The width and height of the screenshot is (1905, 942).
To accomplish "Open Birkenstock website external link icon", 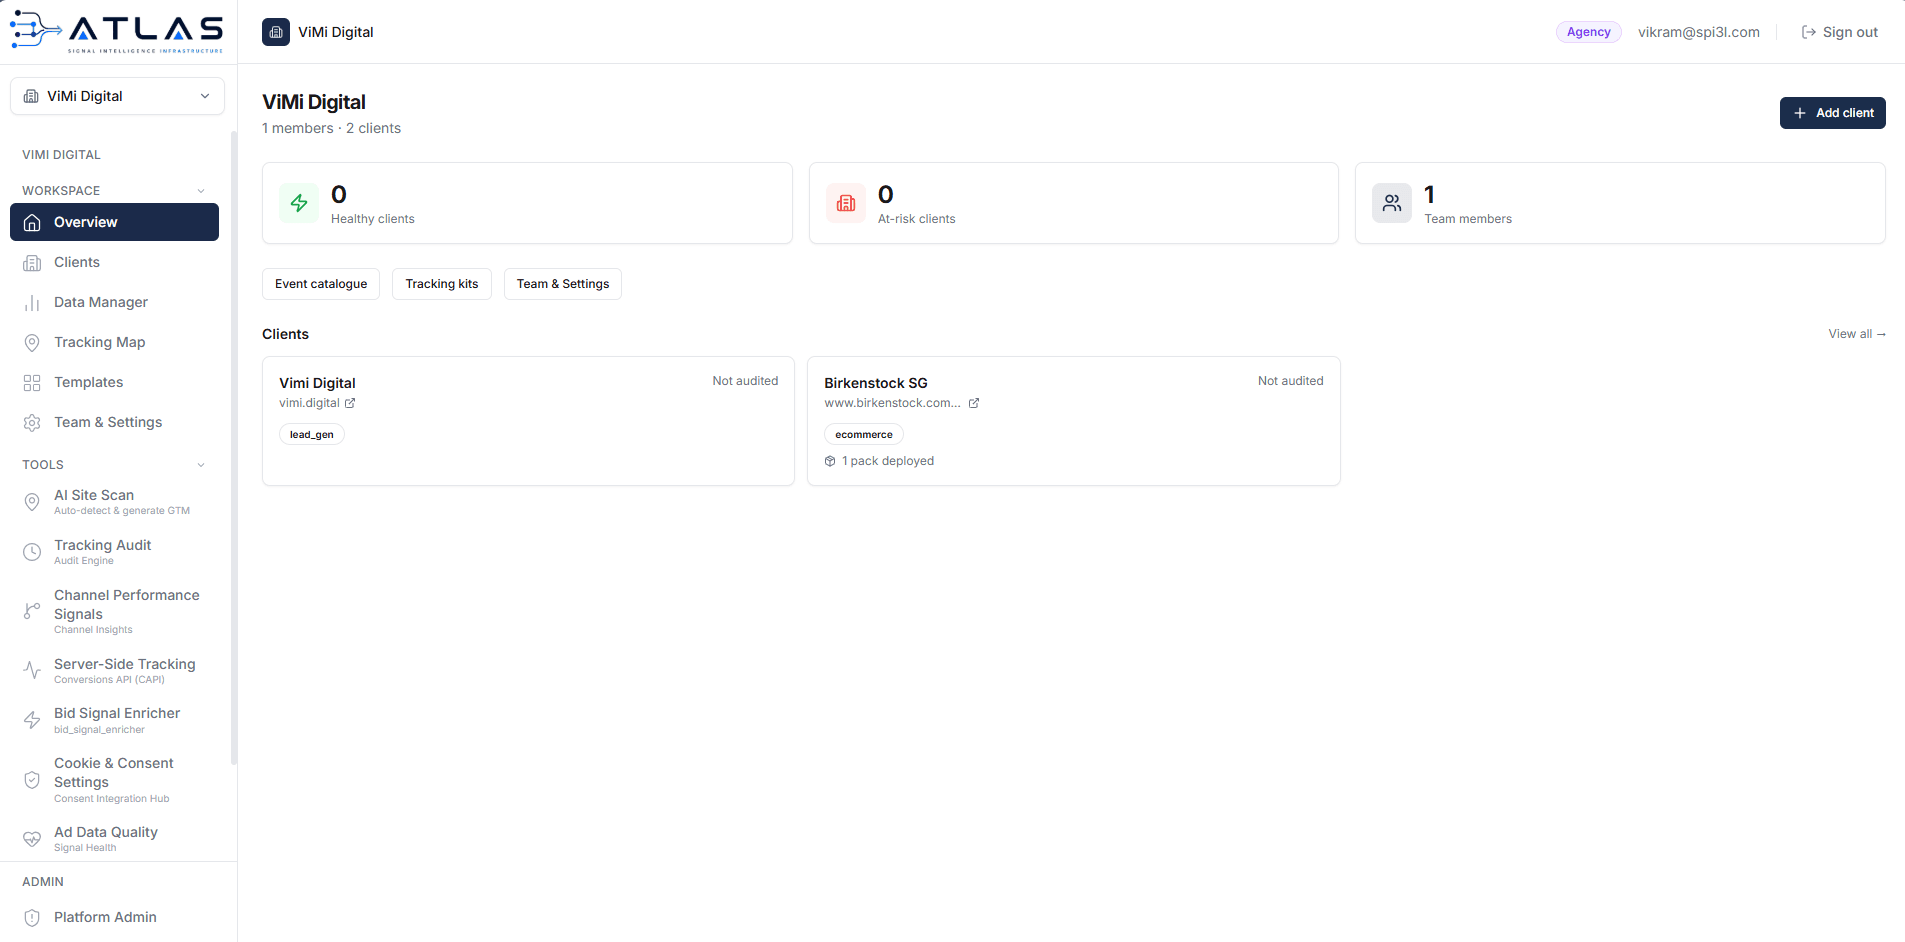I will (974, 403).
